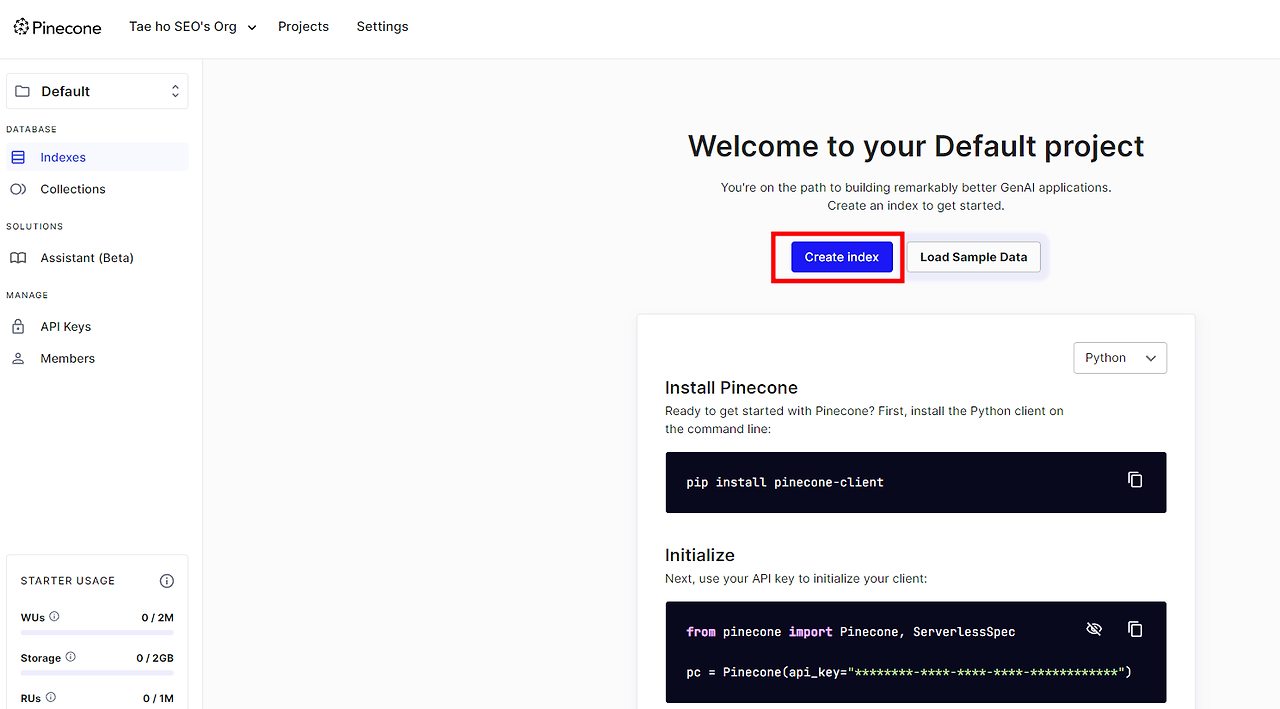Click the Create index button
The image size is (1280, 709).
842,257
